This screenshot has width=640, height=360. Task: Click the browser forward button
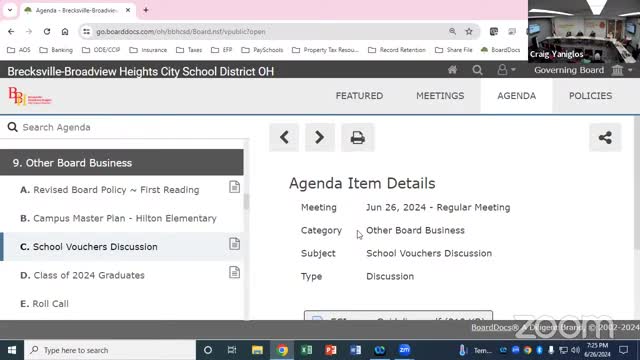[x=29, y=31]
